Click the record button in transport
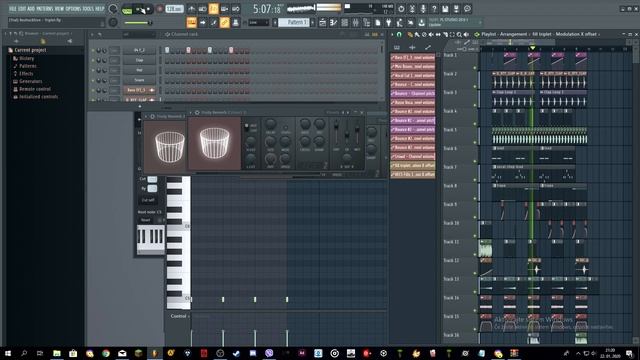 click(x=160, y=9)
